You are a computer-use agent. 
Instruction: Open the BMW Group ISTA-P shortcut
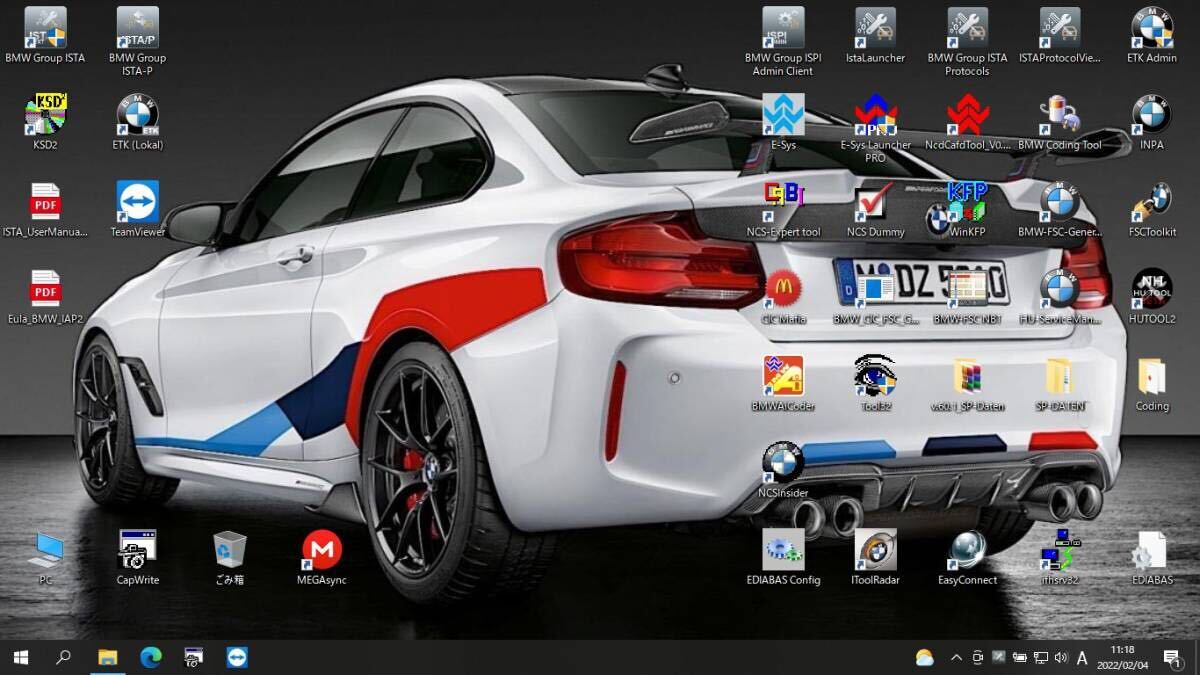tap(137, 28)
